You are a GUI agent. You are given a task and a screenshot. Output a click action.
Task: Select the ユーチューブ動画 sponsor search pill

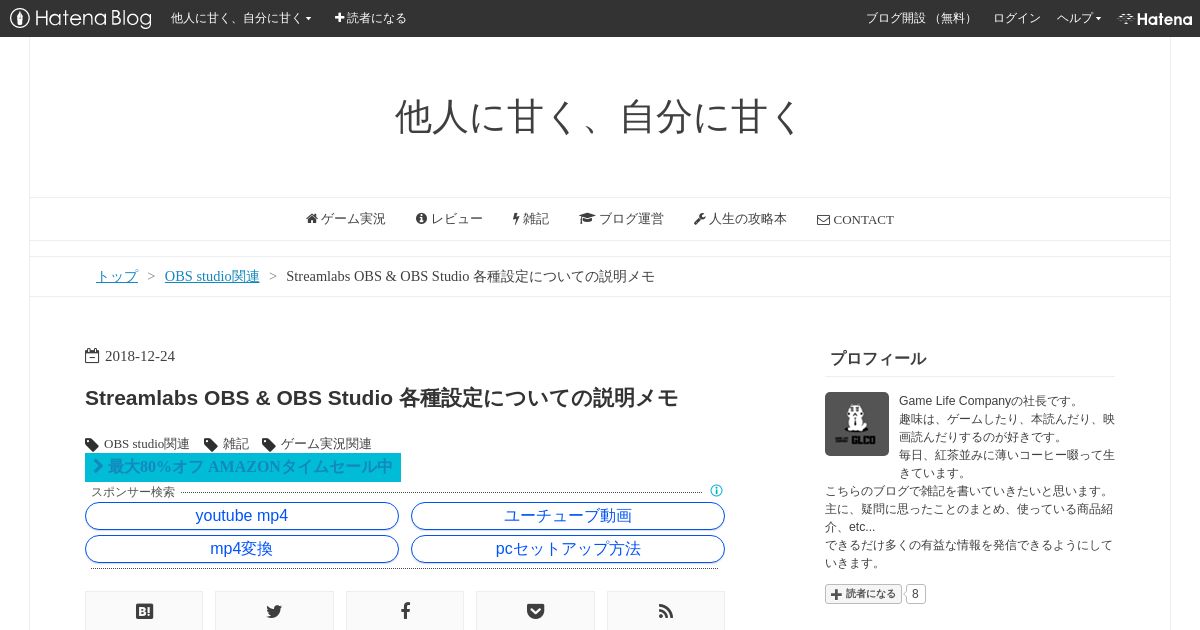pos(568,516)
